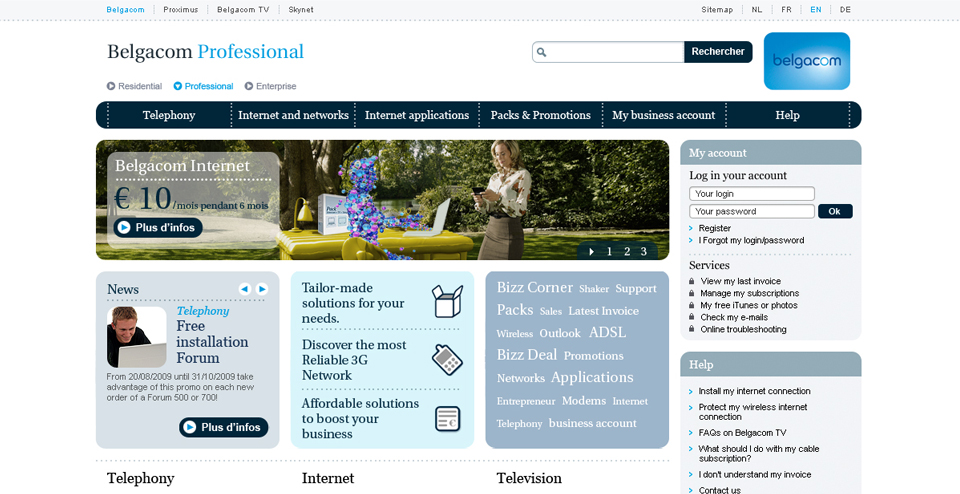The image size is (960, 494).
Task: Open Discover the most Reliable 3G Network
Action: (354, 360)
